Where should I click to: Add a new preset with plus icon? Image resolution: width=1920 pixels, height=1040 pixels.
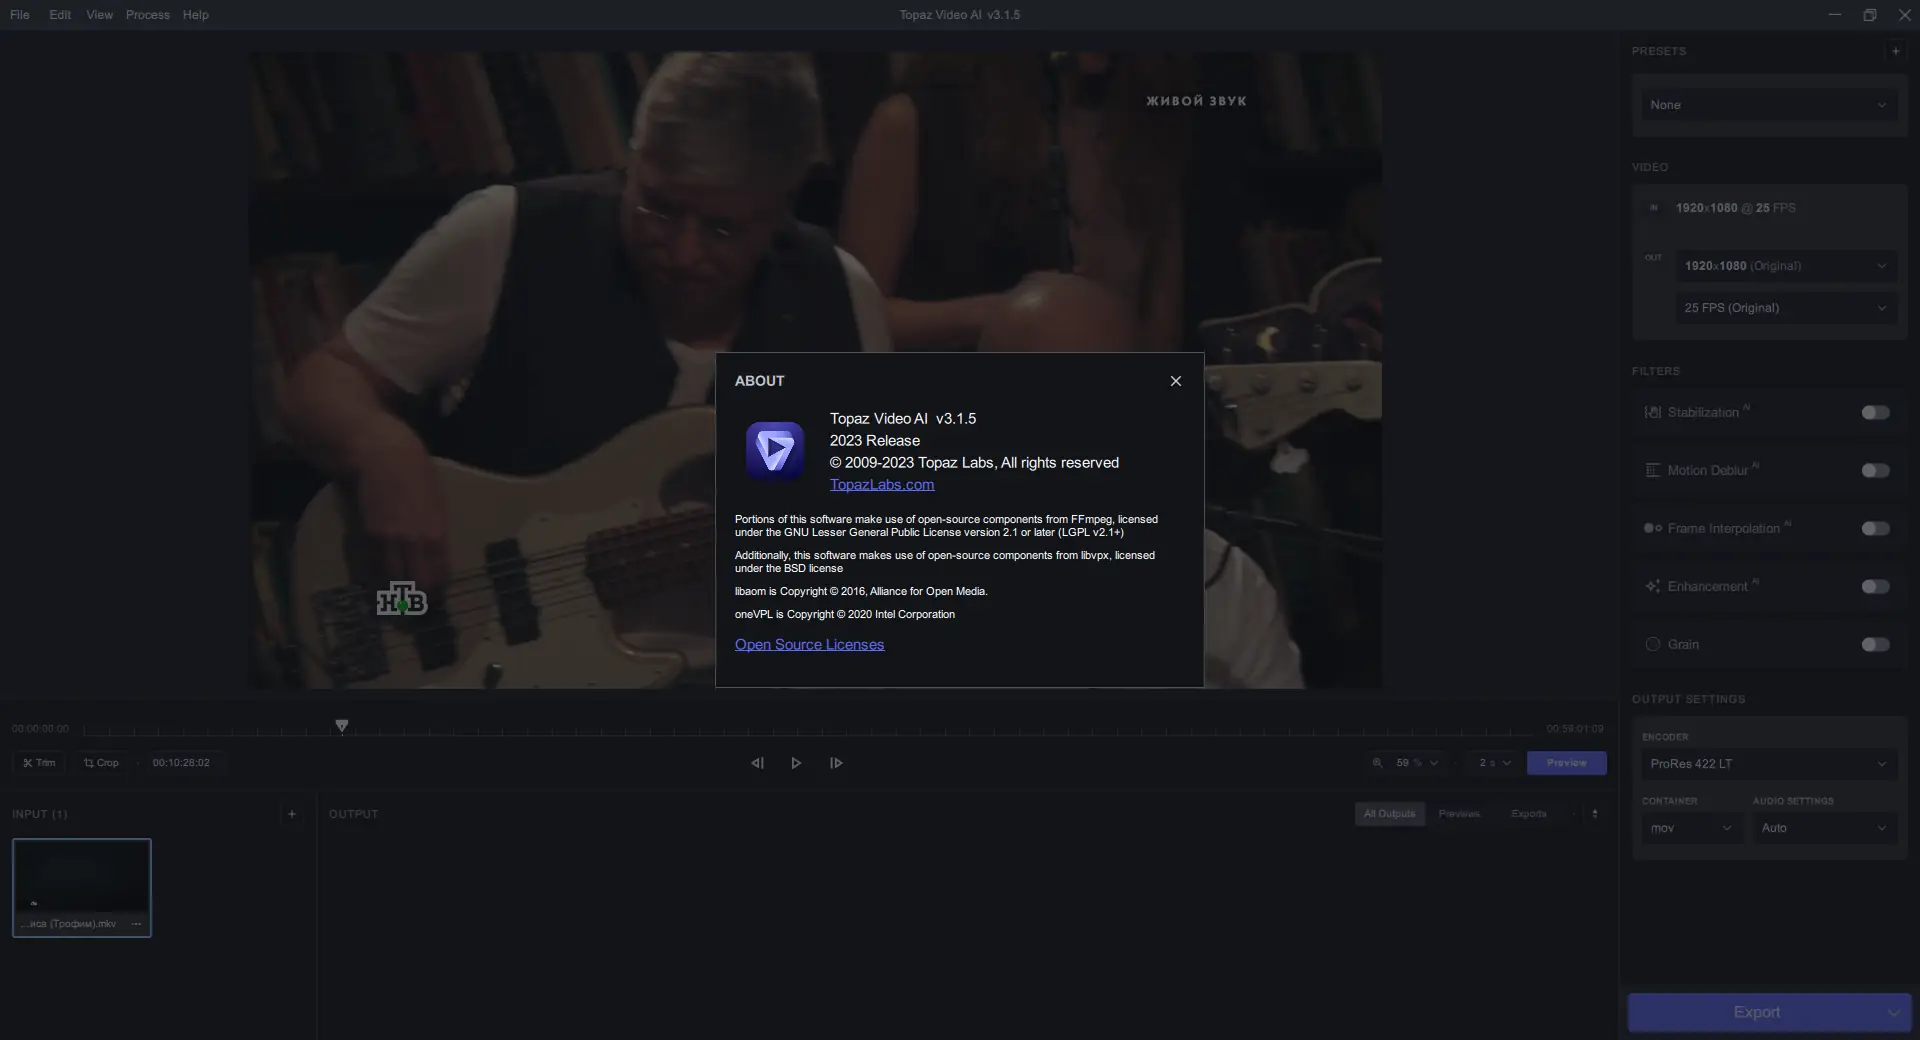click(1895, 51)
